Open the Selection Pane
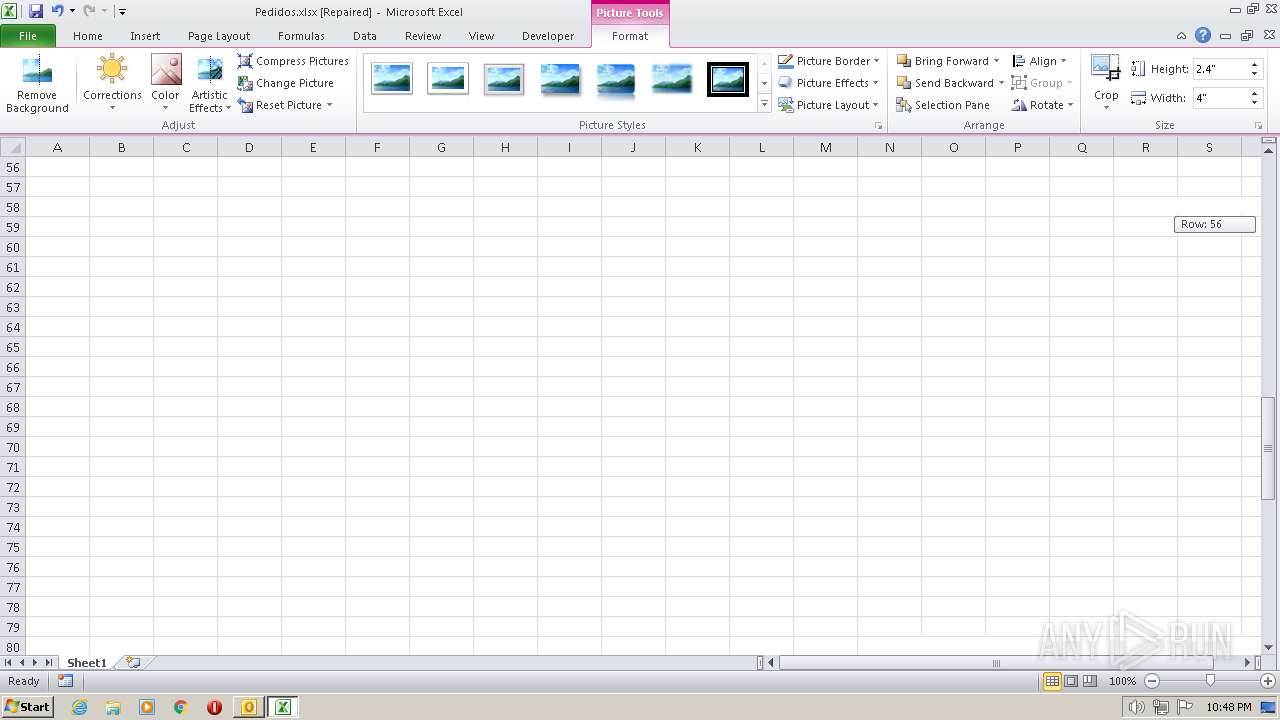Viewport: 1280px width, 720px height. tap(942, 105)
